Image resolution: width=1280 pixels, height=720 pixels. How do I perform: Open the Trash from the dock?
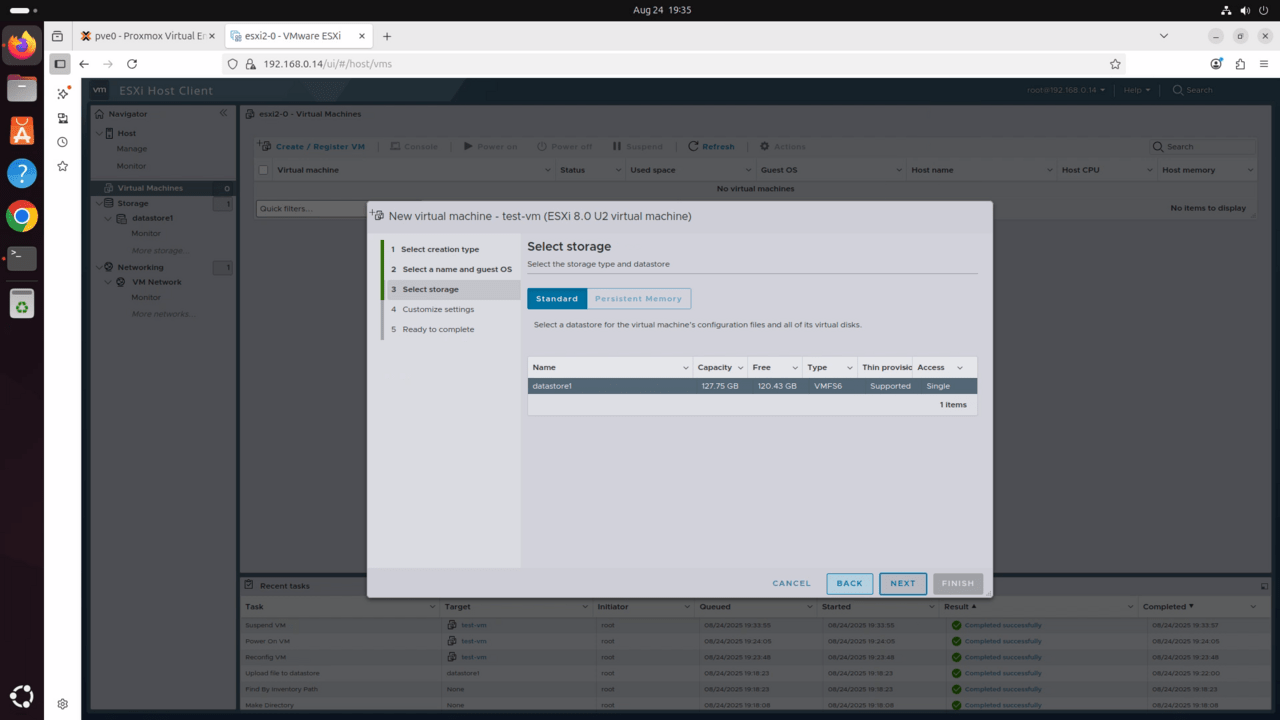click(x=22, y=303)
